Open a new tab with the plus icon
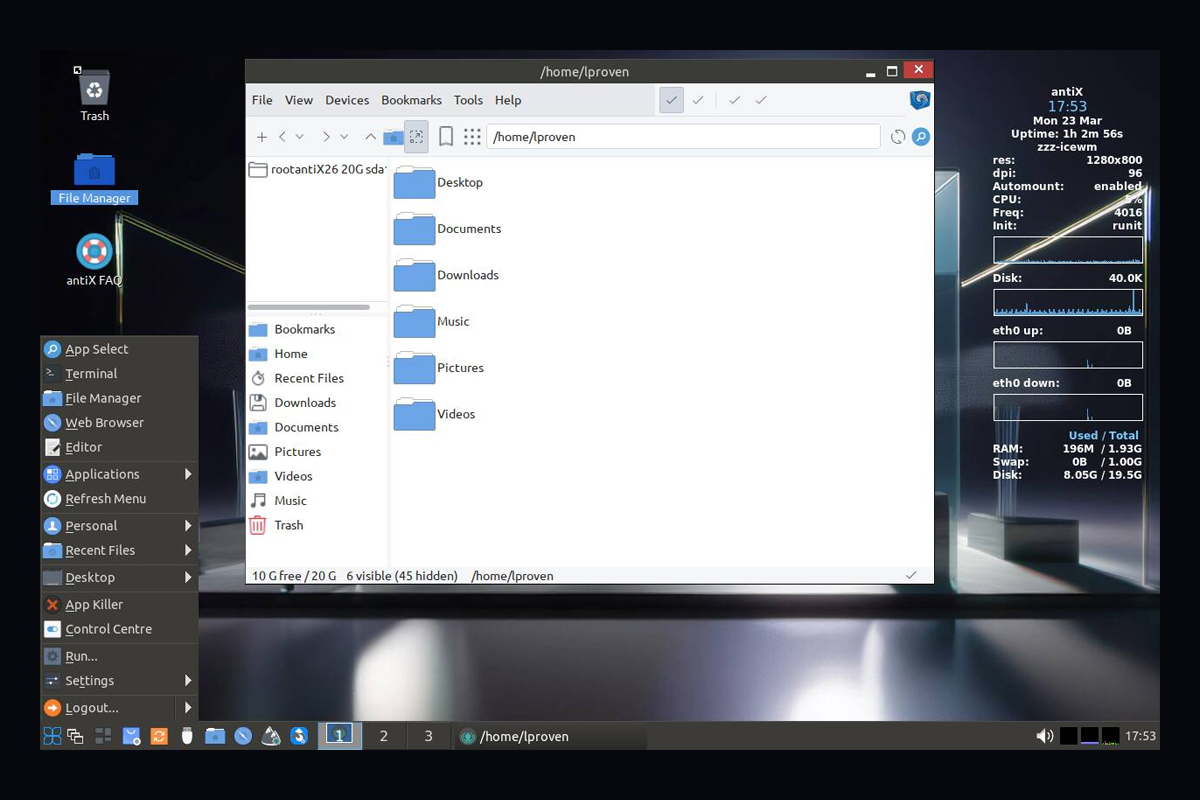The image size is (1200, 800). pyautogui.click(x=262, y=137)
